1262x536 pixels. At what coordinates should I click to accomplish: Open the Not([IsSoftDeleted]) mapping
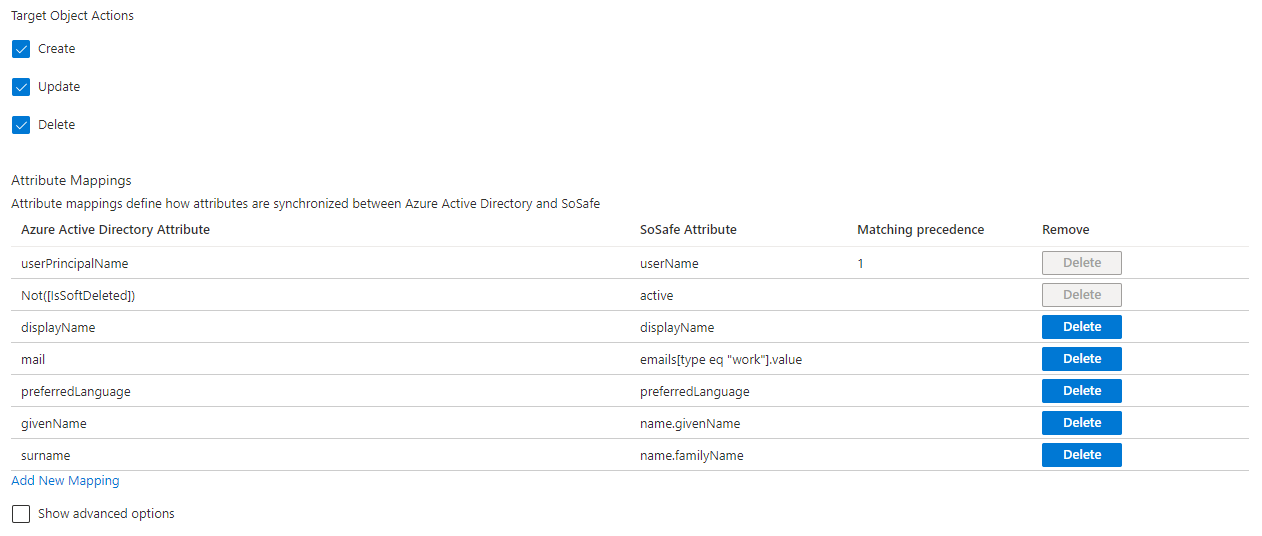click(x=78, y=296)
